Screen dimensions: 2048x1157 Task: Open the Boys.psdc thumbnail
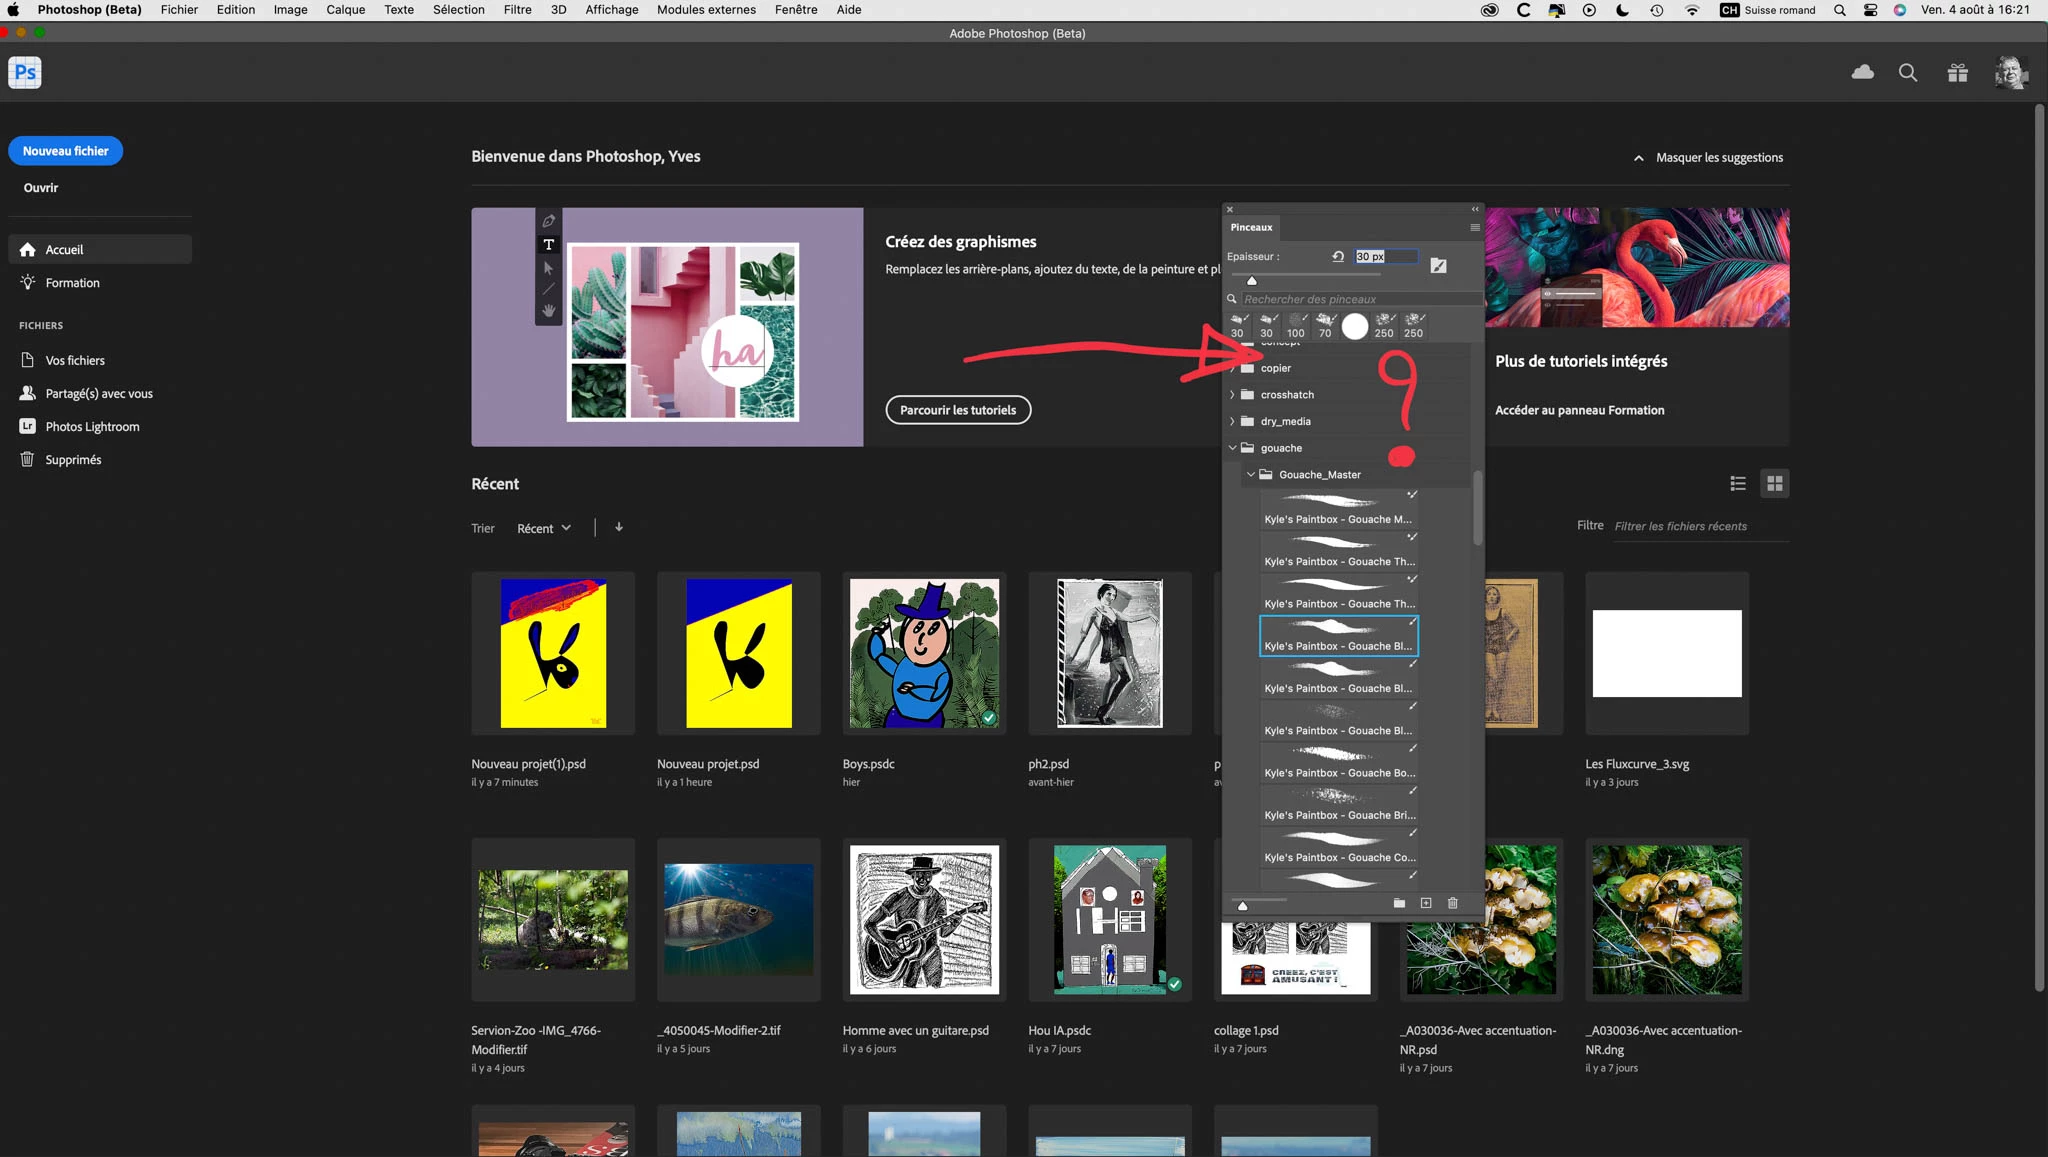(924, 653)
